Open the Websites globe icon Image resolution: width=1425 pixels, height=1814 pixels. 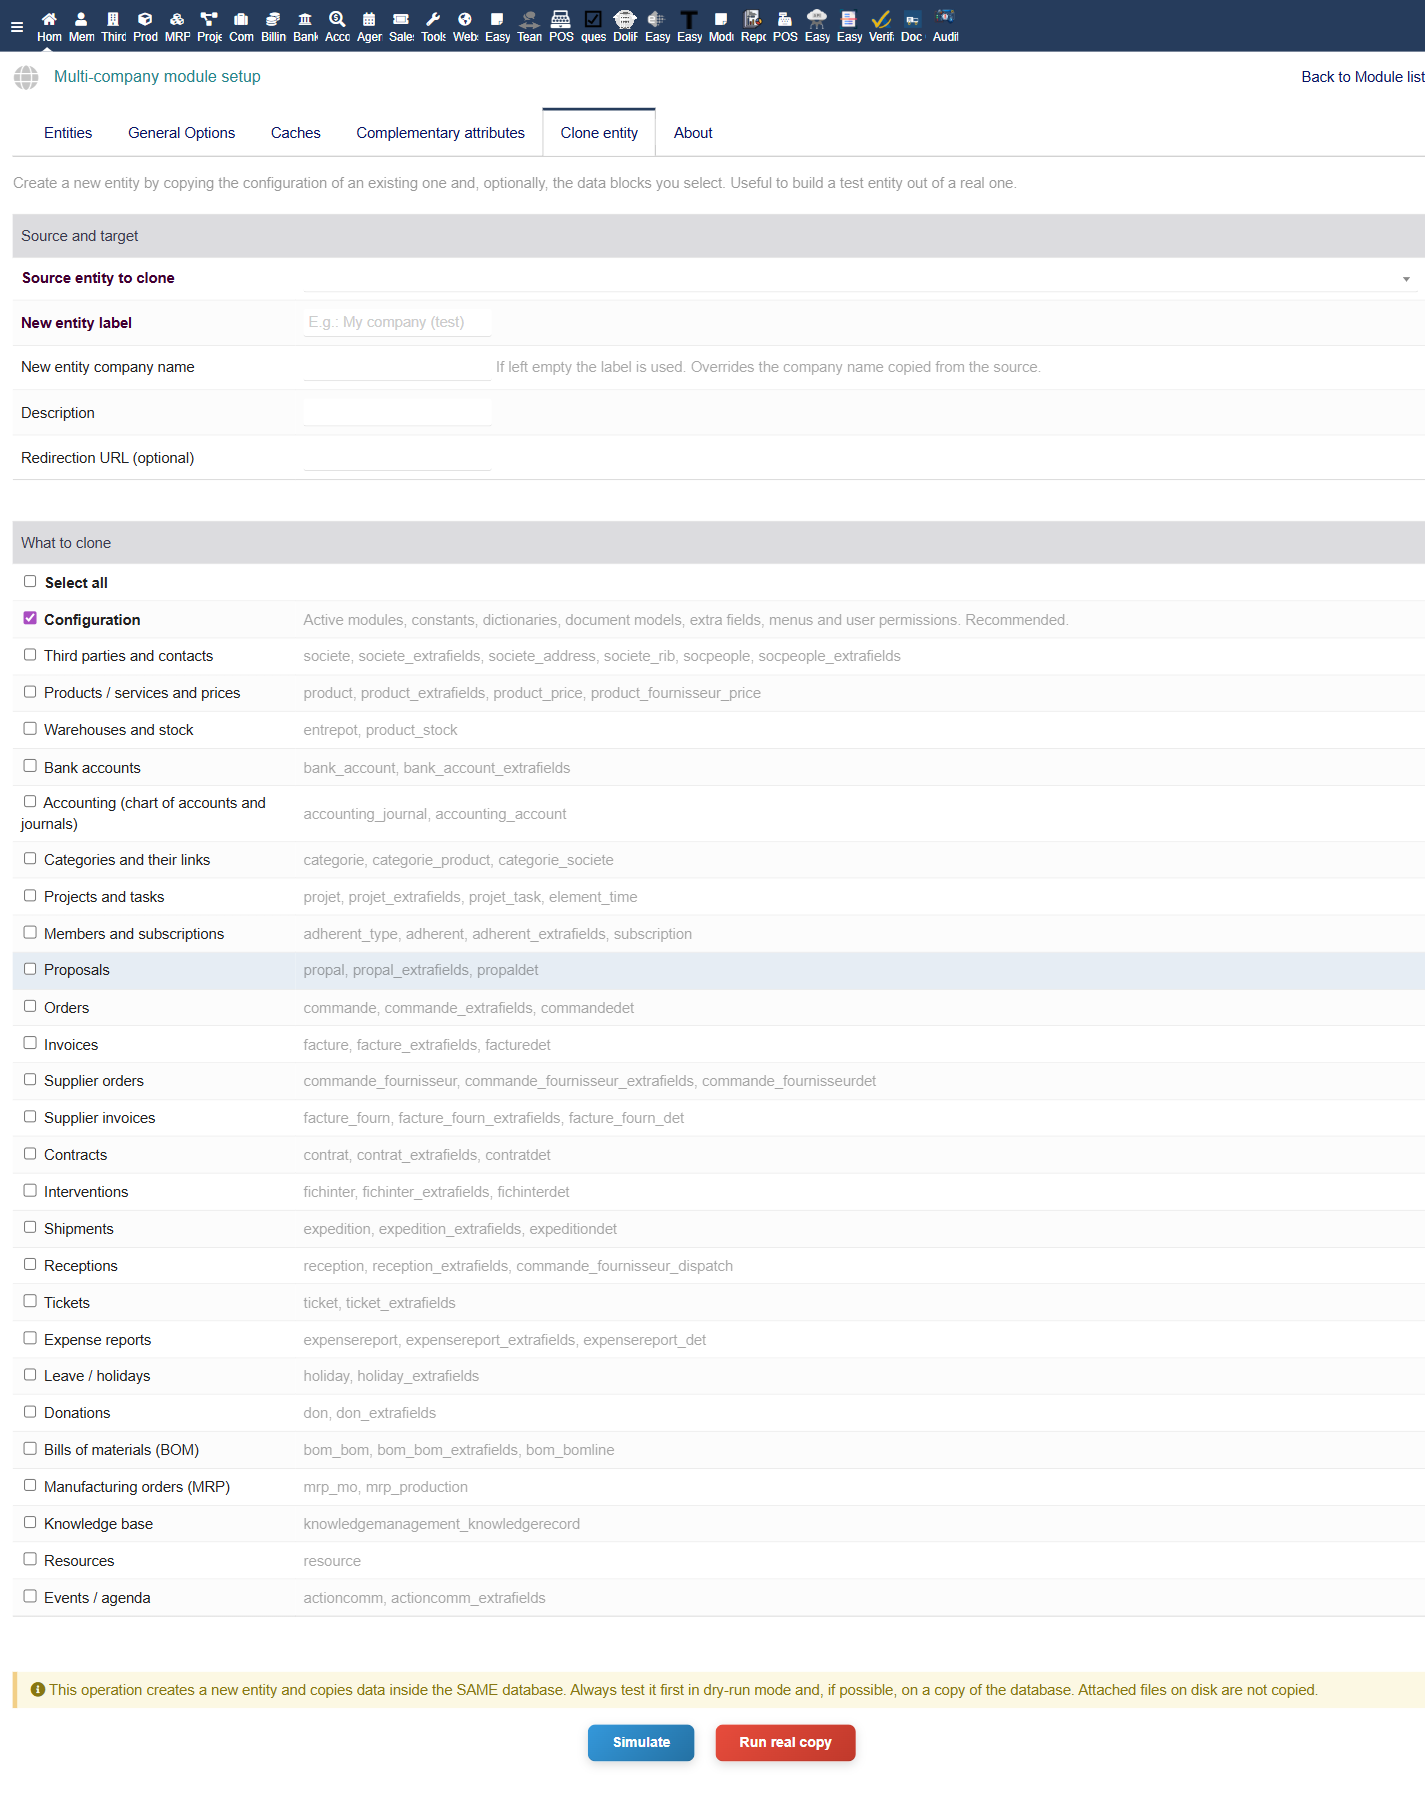pos(465,19)
